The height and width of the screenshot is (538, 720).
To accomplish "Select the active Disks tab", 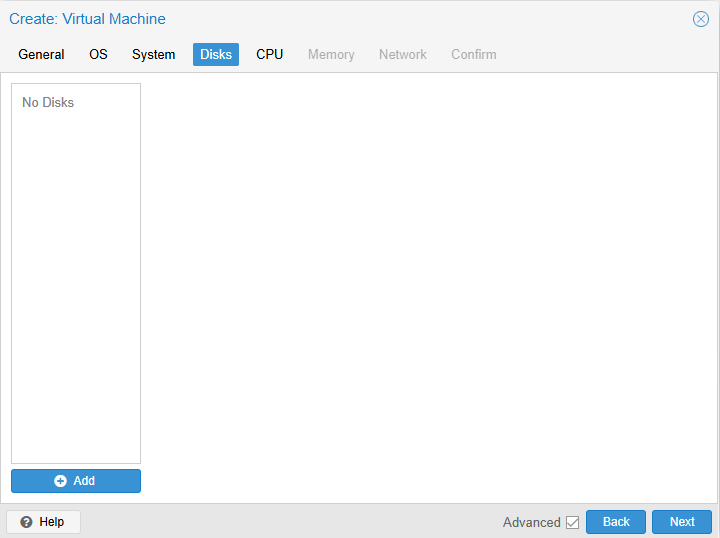I will tap(216, 55).
